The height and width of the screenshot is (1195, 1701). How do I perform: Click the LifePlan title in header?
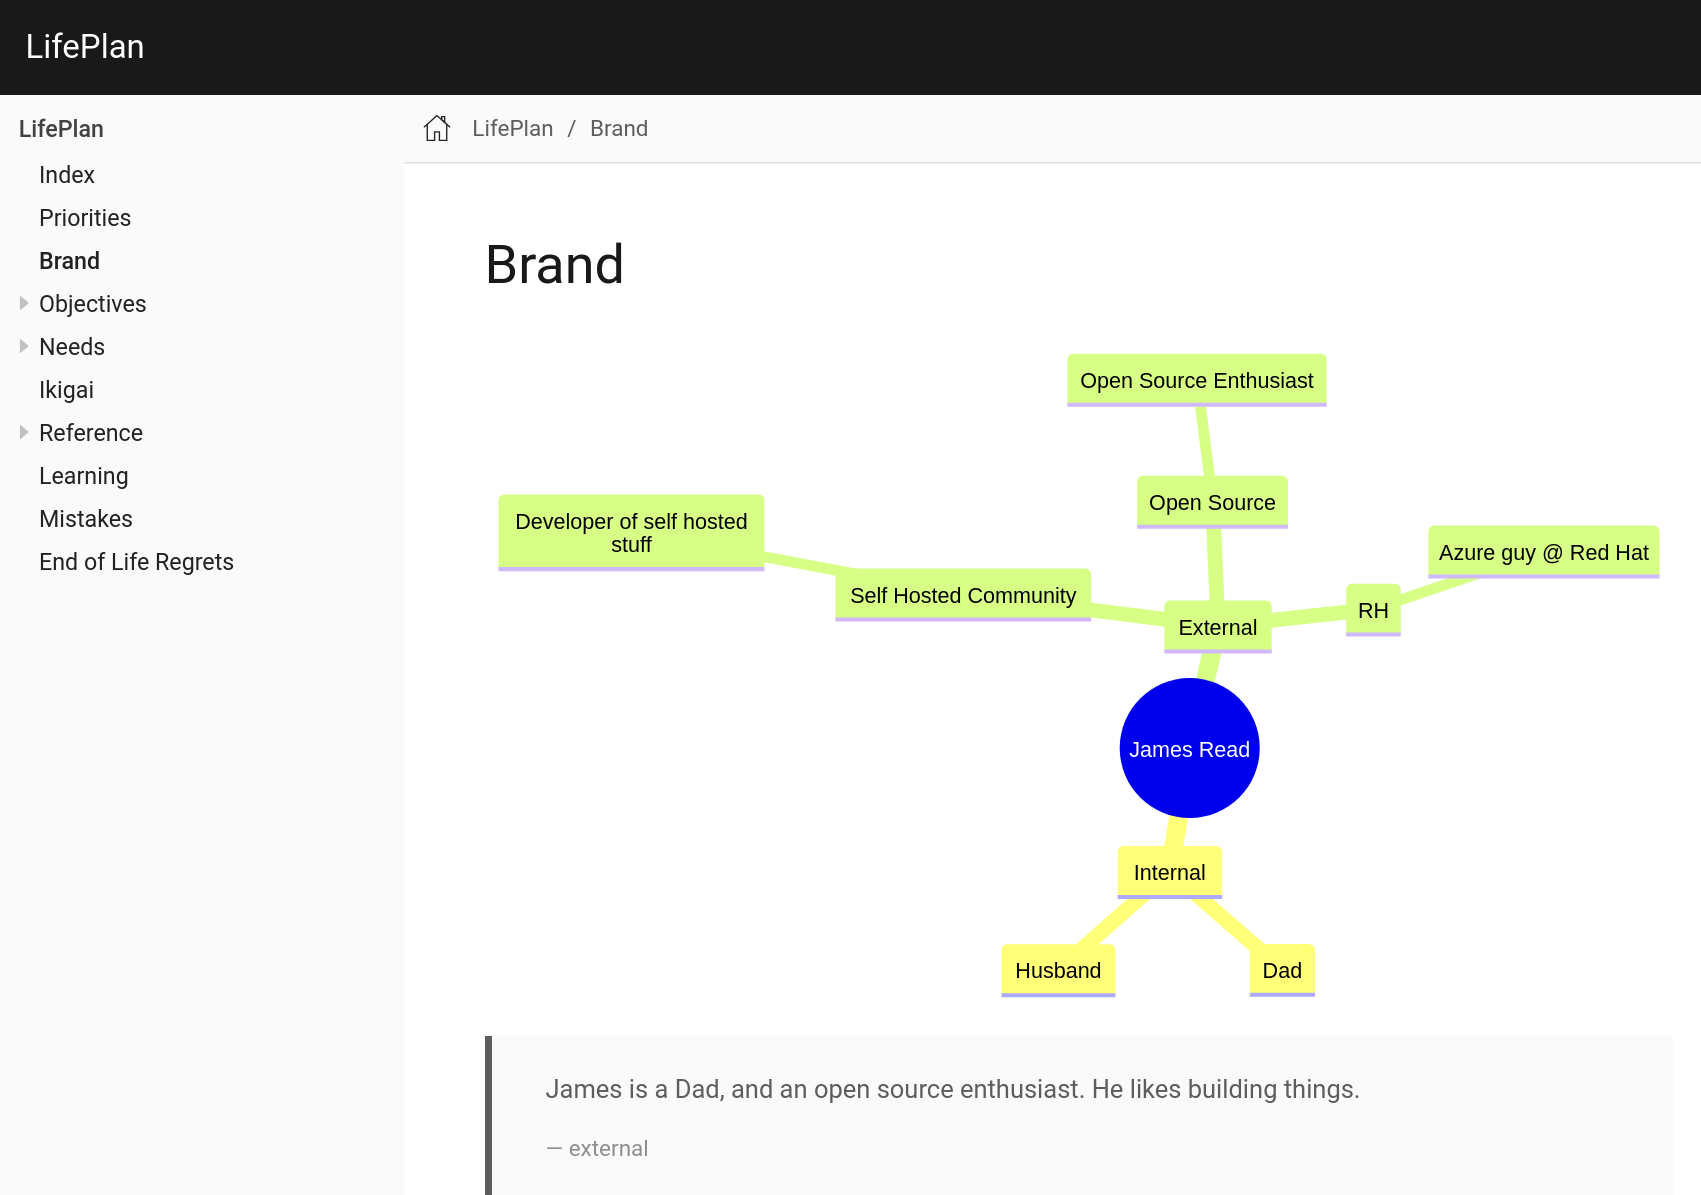coord(85,47)
